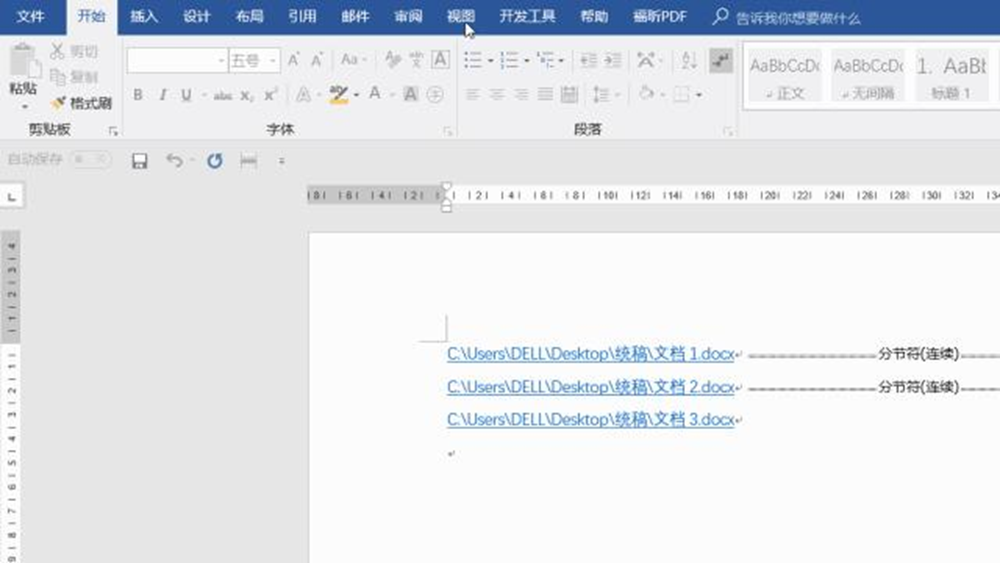This screenshot has width=1000, height=563.
Task: Click the Increase Indent icon
Action: pos(611,61)
